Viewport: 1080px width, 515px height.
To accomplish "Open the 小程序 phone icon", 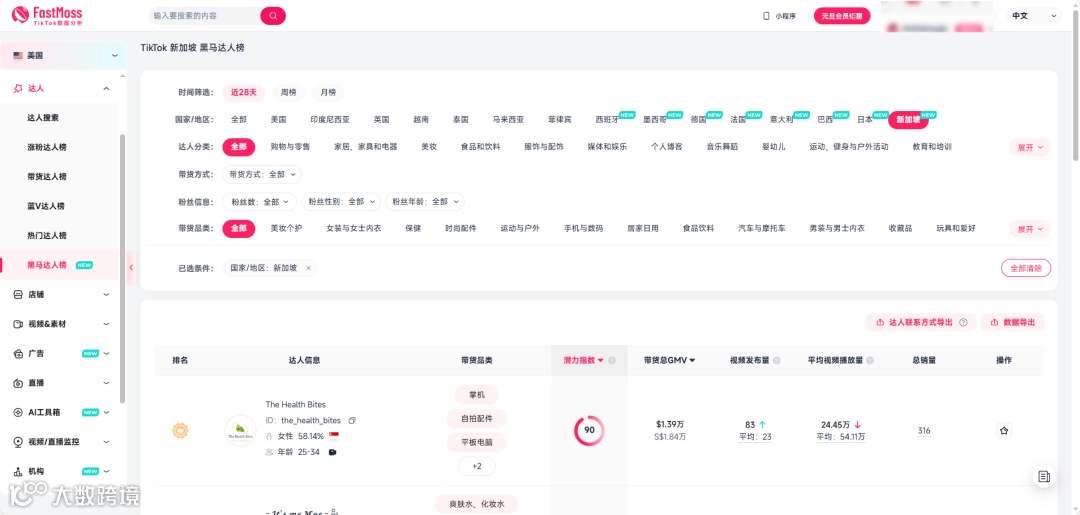I will coord(766,16).
